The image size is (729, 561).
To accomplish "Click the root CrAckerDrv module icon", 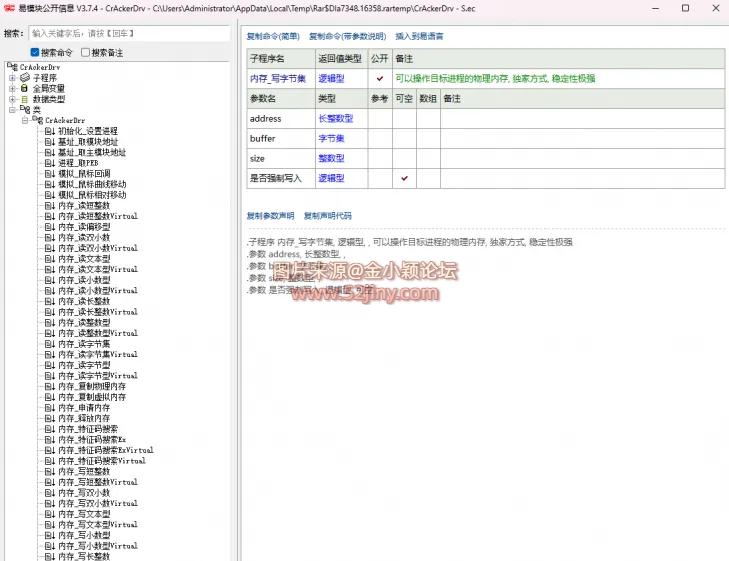I will [x=13, y=67].
